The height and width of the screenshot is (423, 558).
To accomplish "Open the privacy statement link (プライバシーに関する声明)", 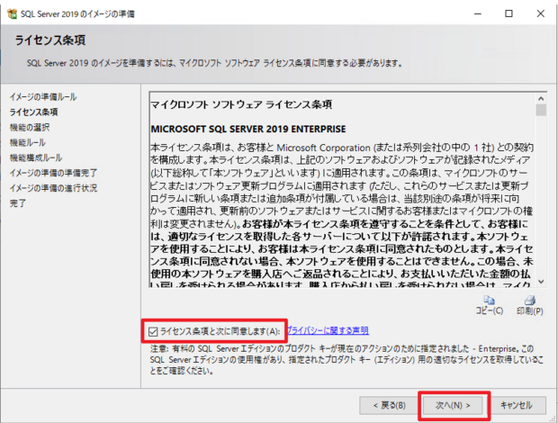I will [327, 331].
